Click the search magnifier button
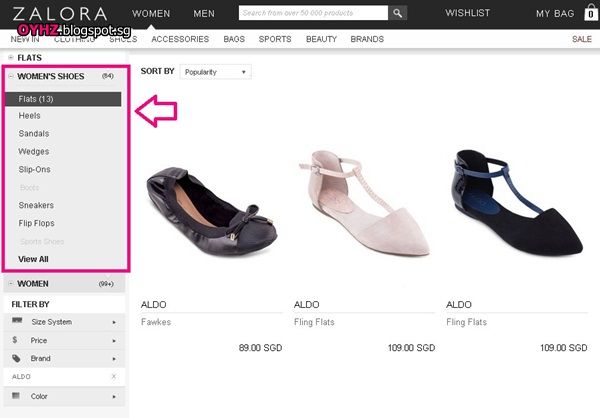 398,13
